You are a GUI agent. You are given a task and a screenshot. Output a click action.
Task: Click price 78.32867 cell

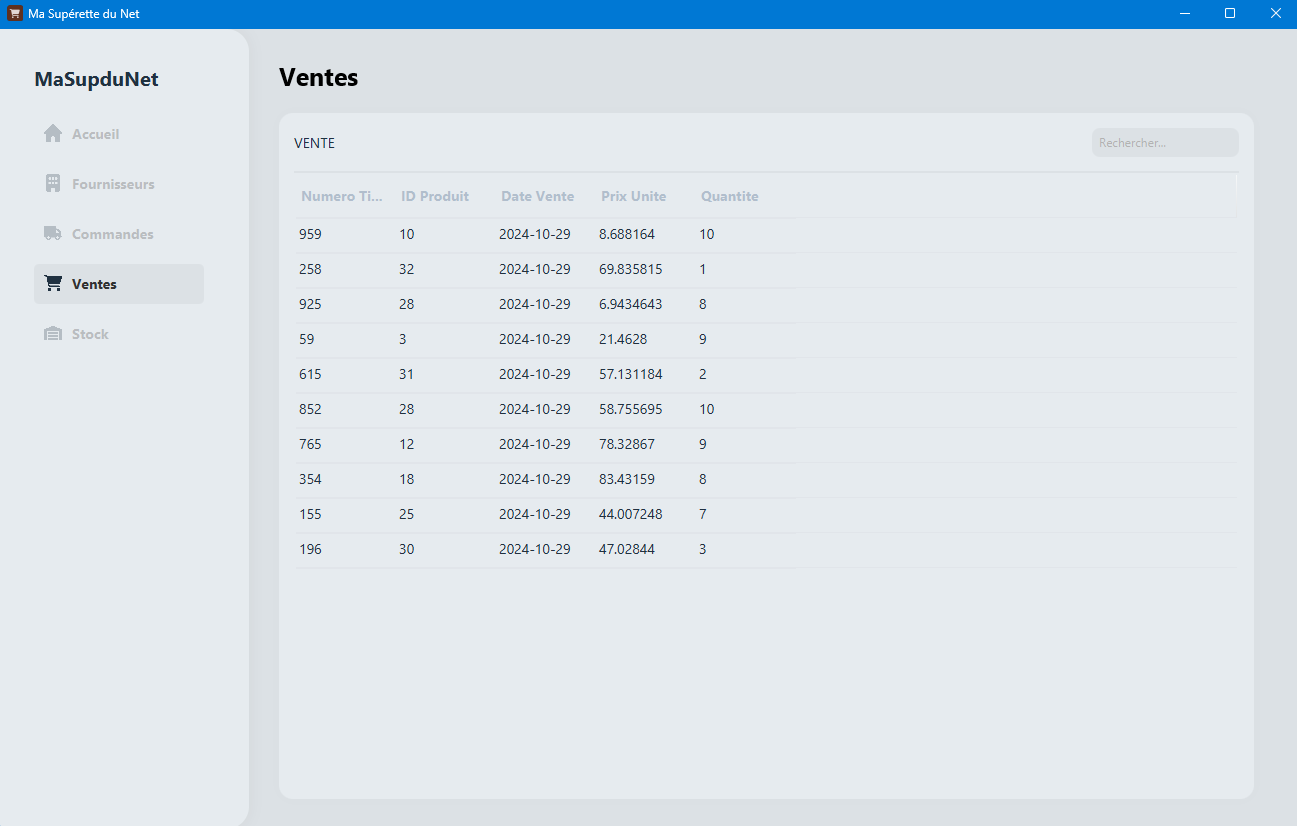(x=645, y=444)
